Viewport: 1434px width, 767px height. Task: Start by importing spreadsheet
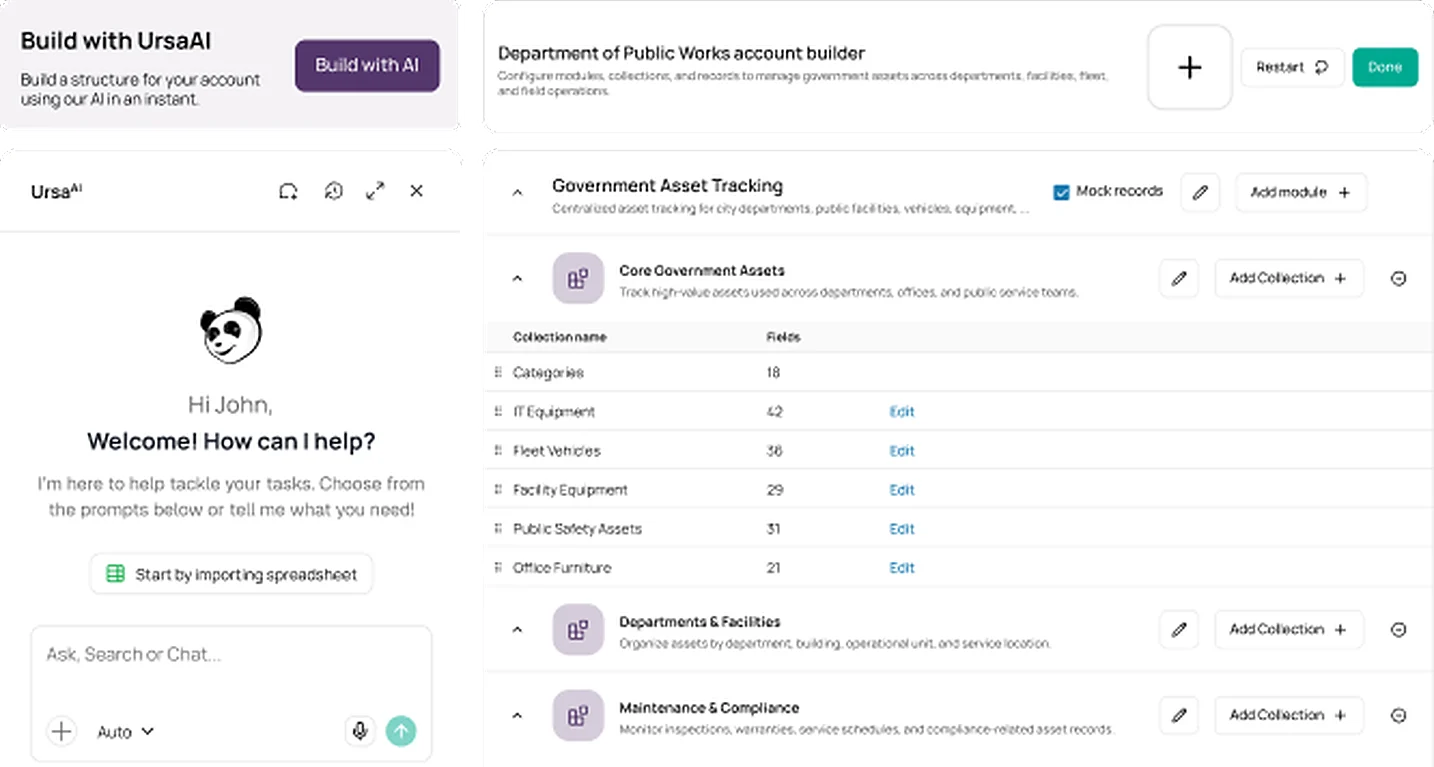(231, 574)
